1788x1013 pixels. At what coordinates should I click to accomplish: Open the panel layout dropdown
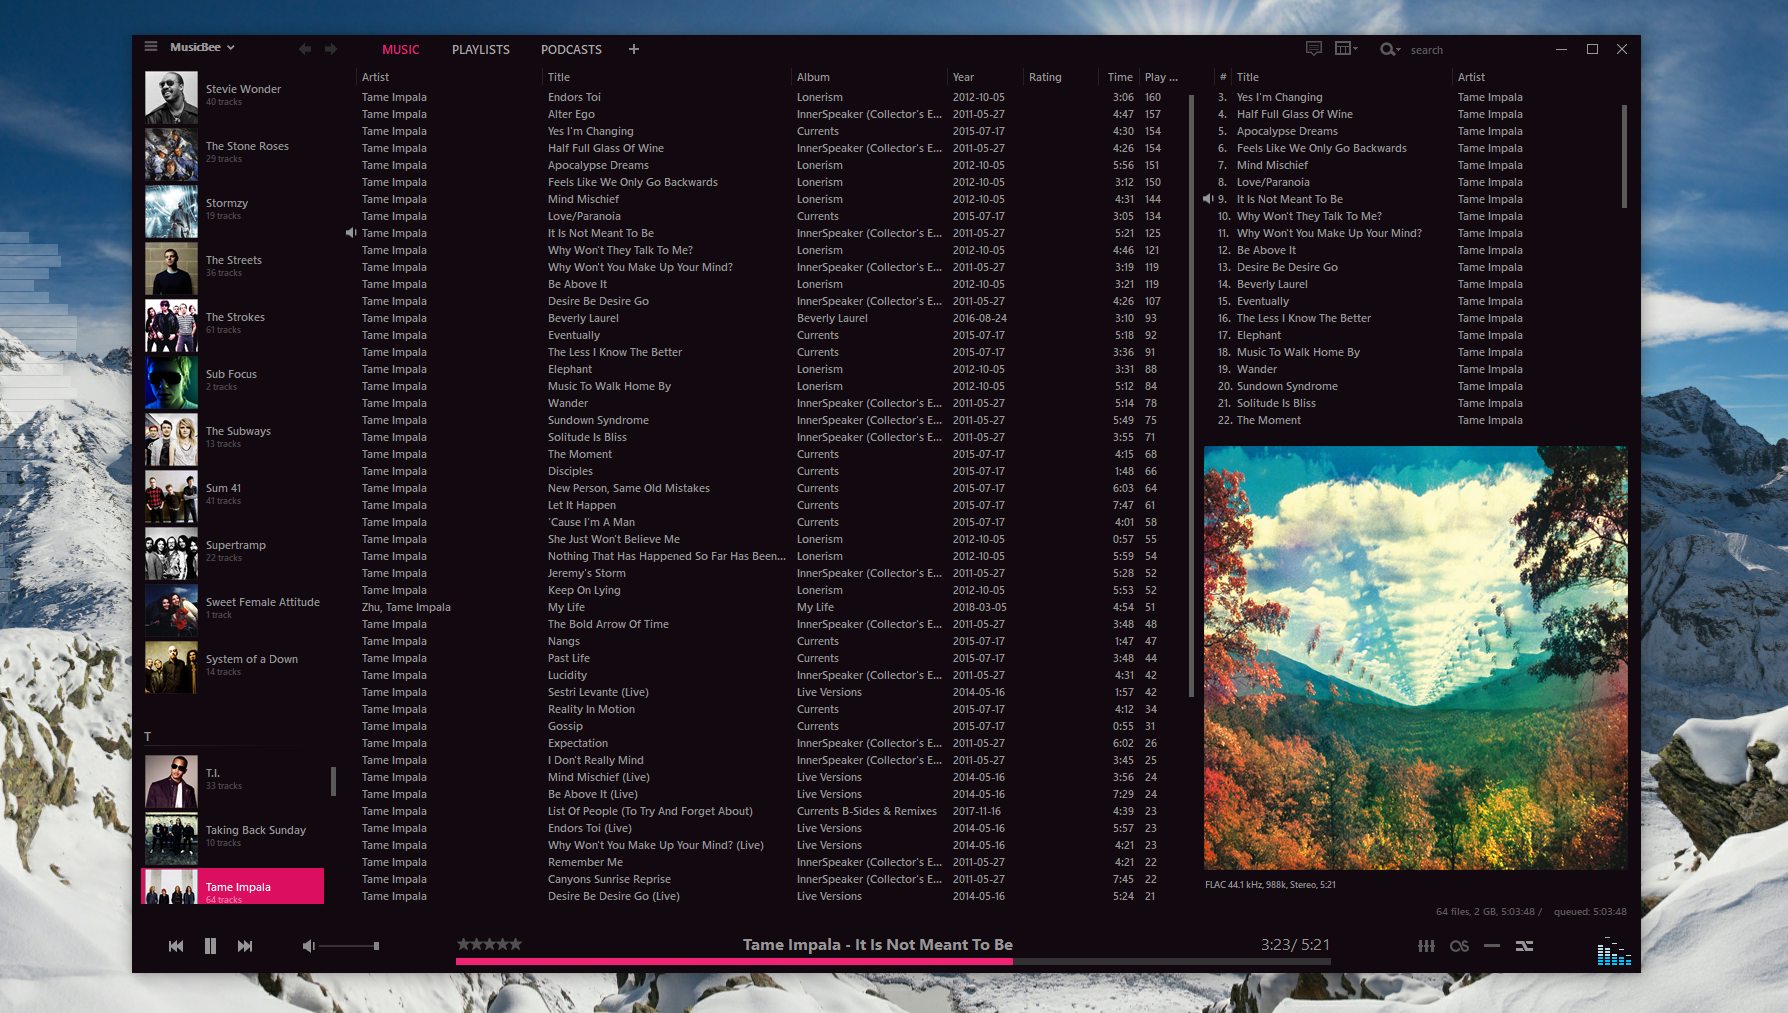(x=1346, y=49)
